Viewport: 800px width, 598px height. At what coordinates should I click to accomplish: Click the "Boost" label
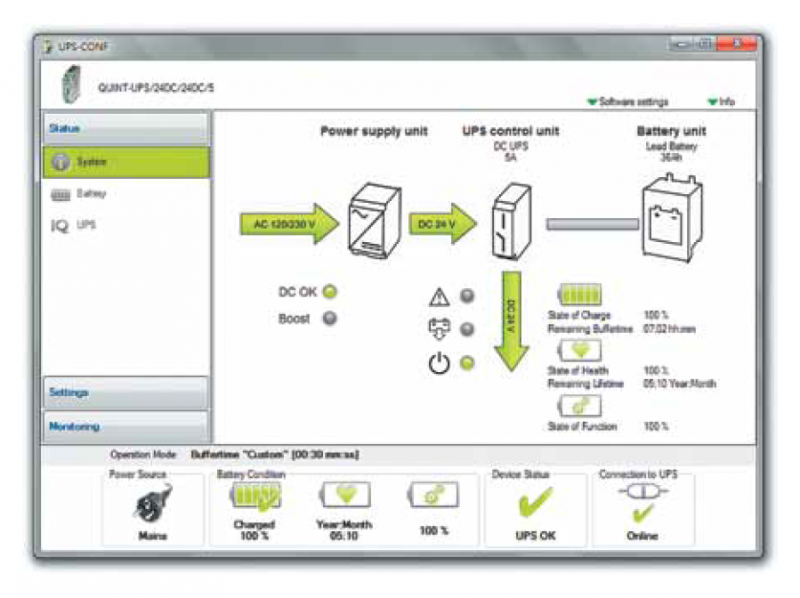(294, 319)
